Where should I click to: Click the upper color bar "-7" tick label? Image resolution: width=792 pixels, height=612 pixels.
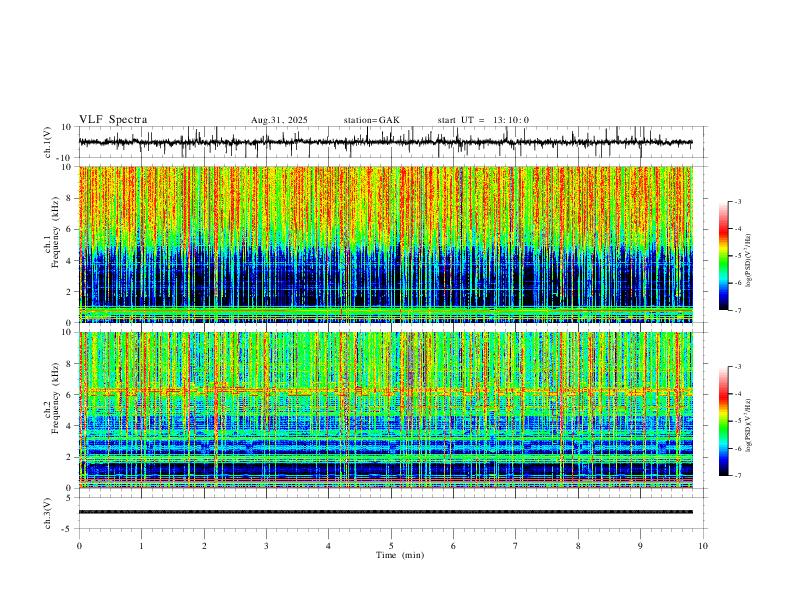(737, 310)
